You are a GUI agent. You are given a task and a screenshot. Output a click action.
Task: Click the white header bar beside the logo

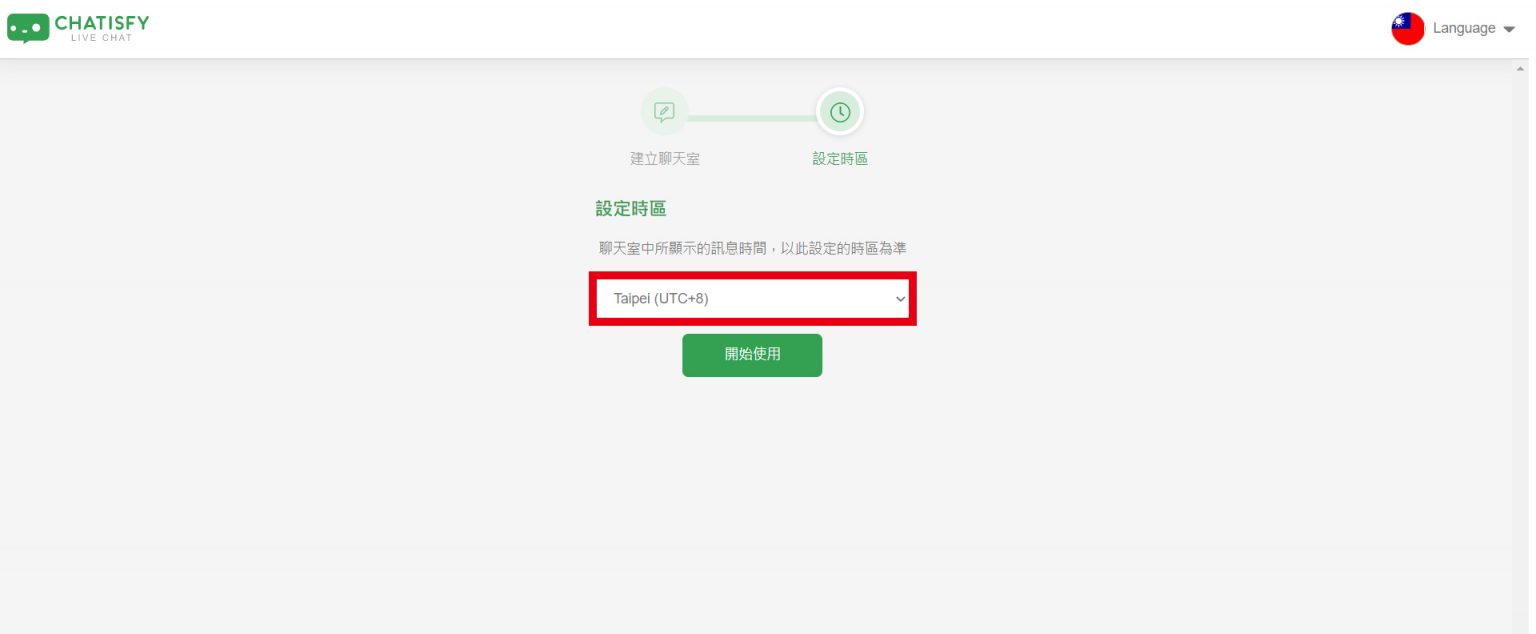[x=760, y=28]
